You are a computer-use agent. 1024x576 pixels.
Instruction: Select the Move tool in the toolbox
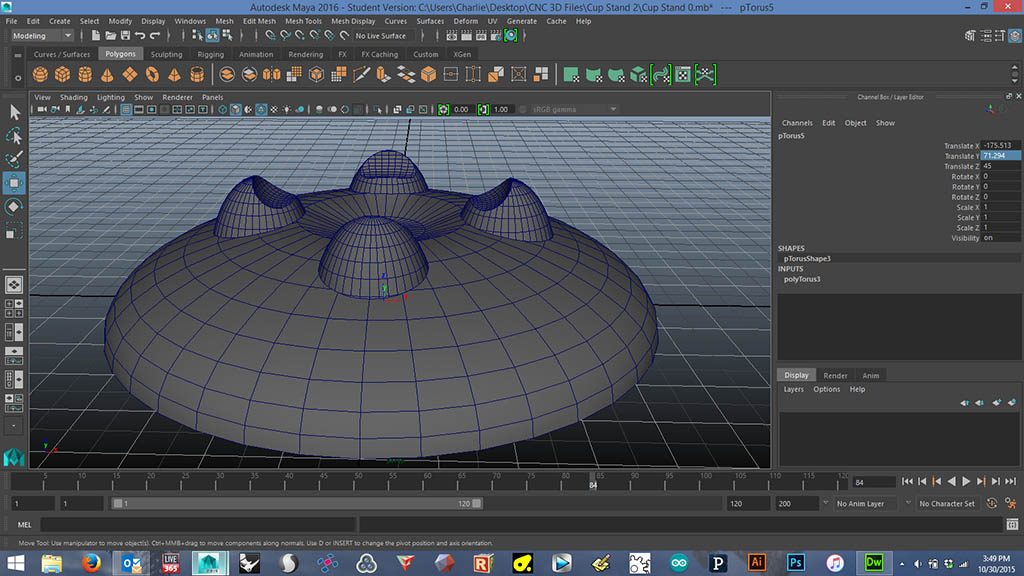14,182
